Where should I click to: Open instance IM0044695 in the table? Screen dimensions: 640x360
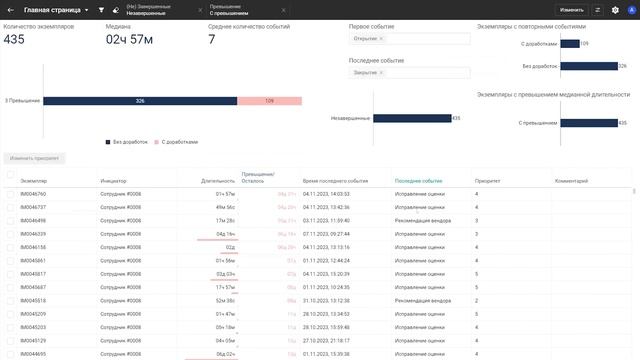pos(33,354)
